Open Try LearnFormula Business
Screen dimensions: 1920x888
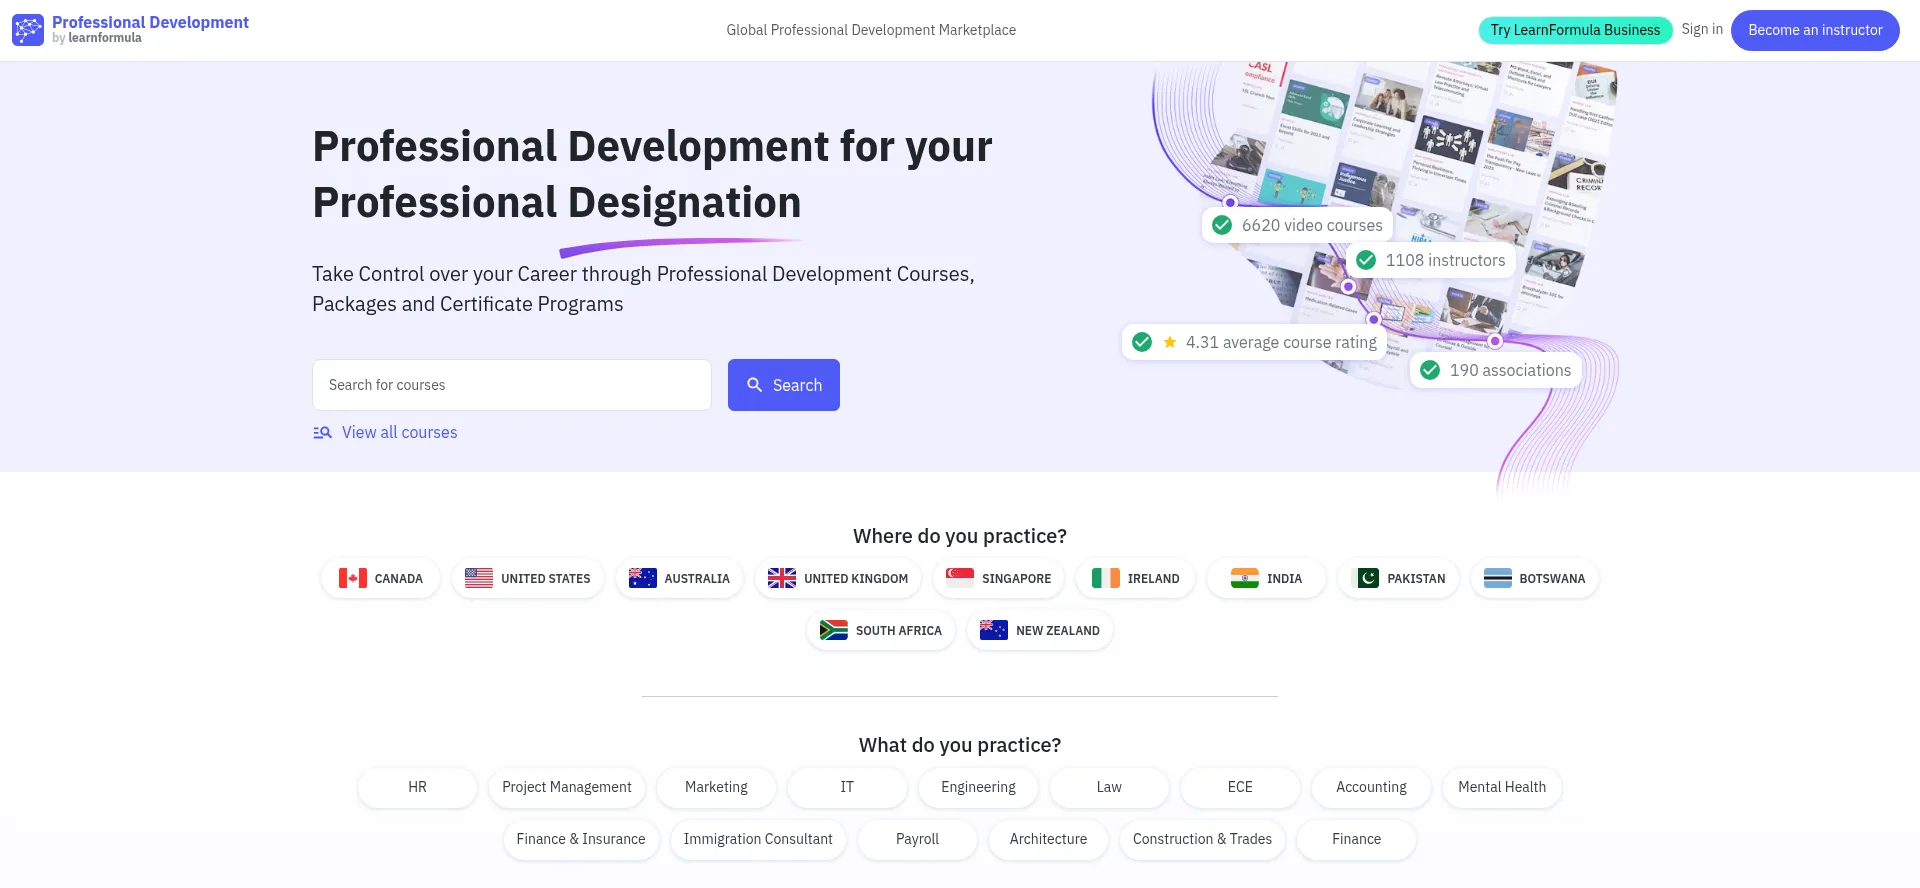(1574, 30)
